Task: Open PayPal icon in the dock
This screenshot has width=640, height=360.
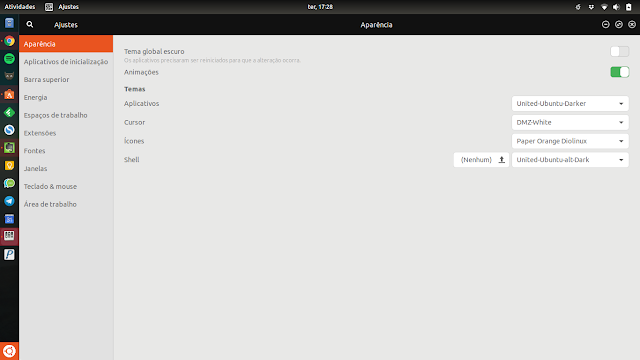Action: click(x=9, y=255)
